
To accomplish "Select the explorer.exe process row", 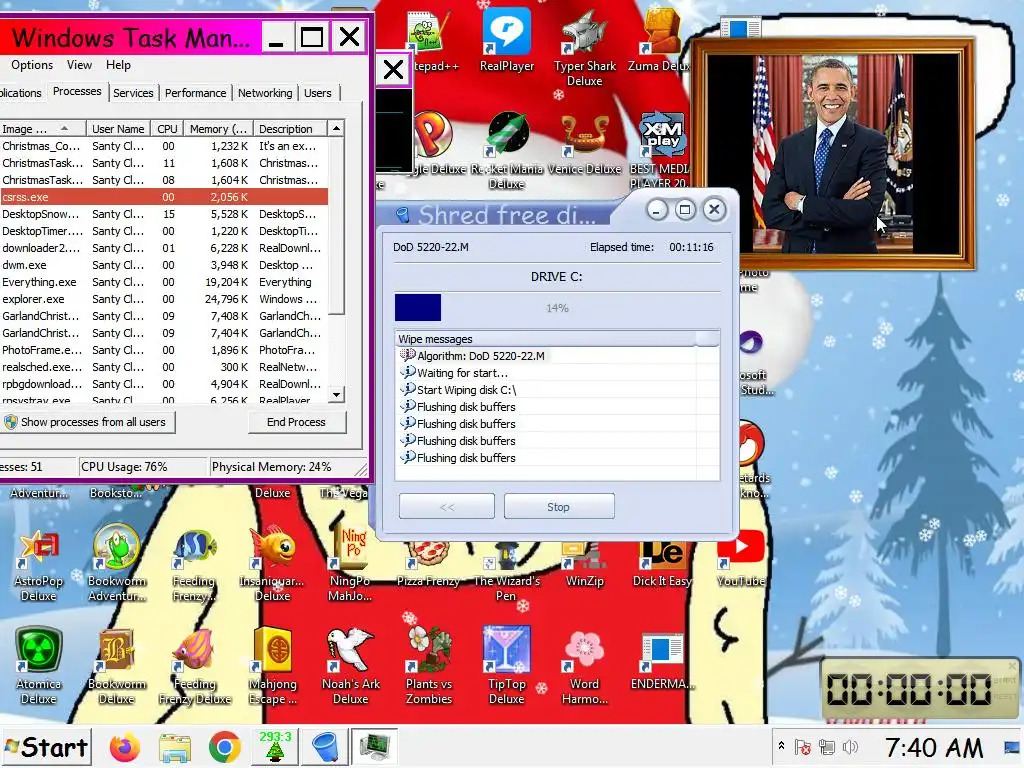I will point(163,299).
